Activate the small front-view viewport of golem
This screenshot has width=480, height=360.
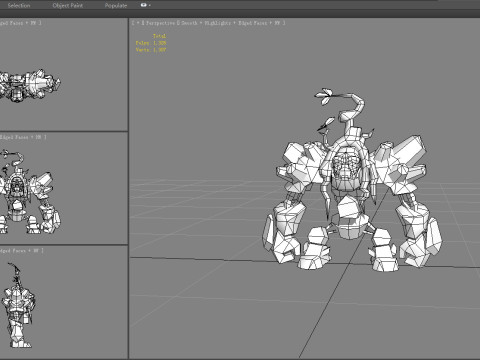(x=63, y=188)
